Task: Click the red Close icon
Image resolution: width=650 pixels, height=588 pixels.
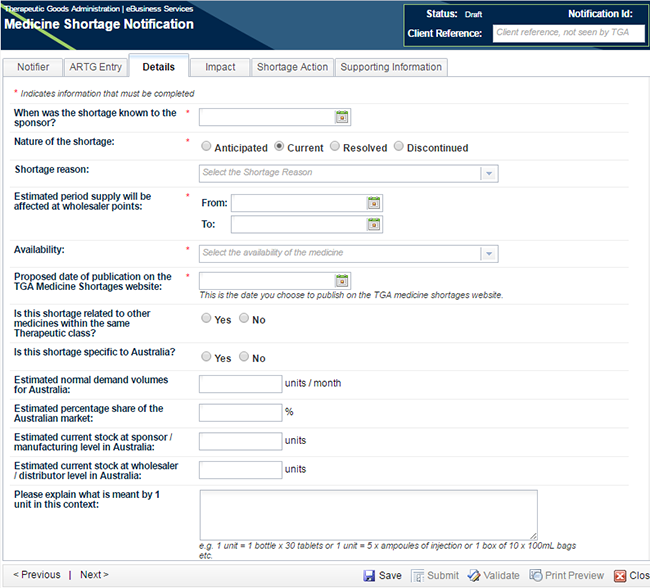Action: (x=619, y=576)
